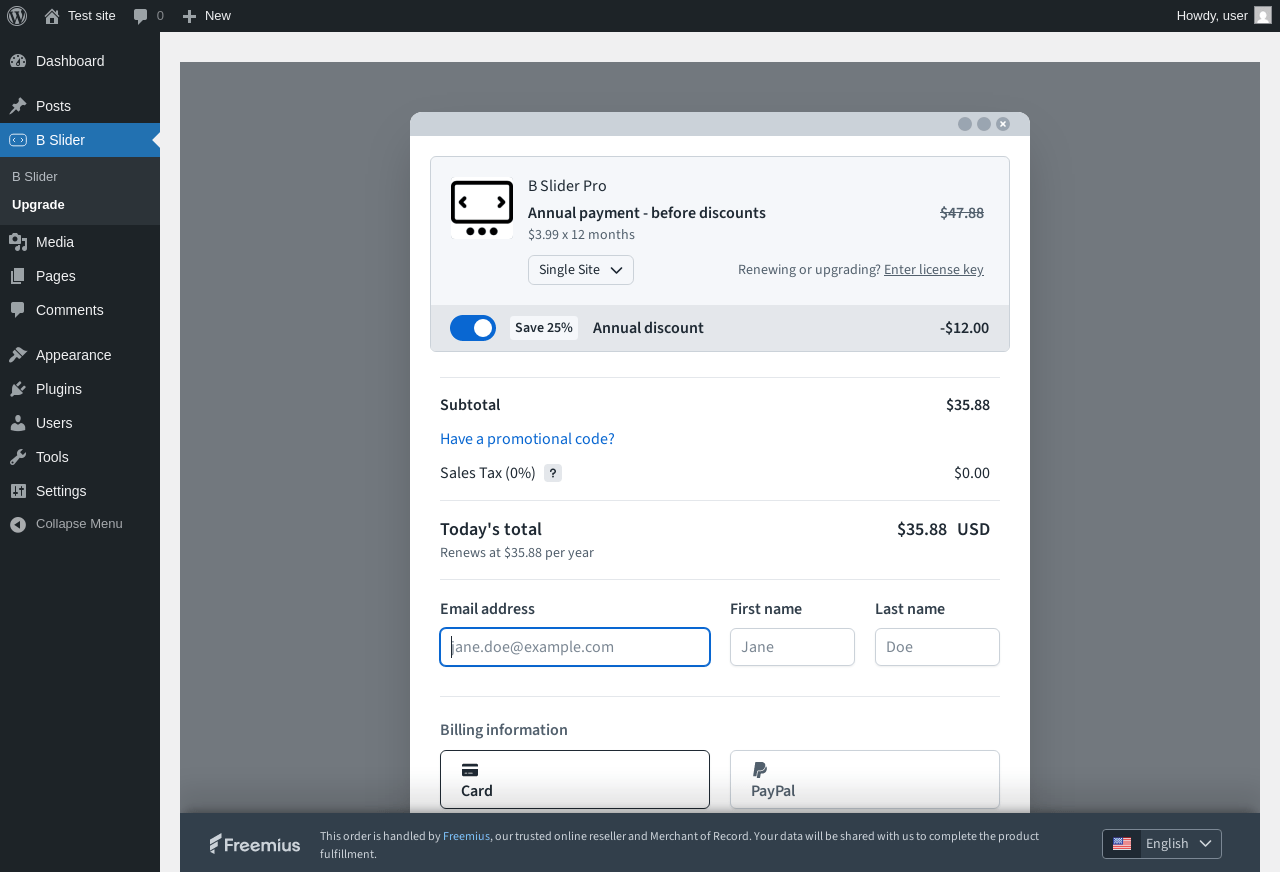Click the Tools wrench icon
Viewport: 1280px width, 872px height.
tap(18, 457)
